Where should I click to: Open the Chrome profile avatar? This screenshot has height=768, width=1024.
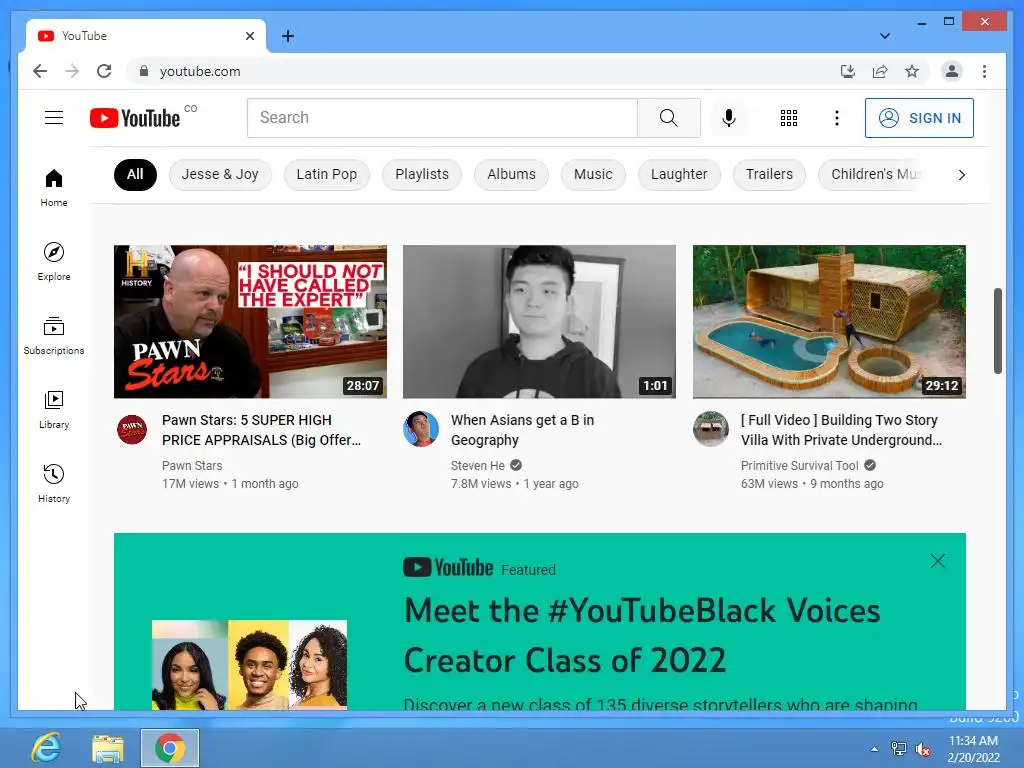[x=952, y=71]
